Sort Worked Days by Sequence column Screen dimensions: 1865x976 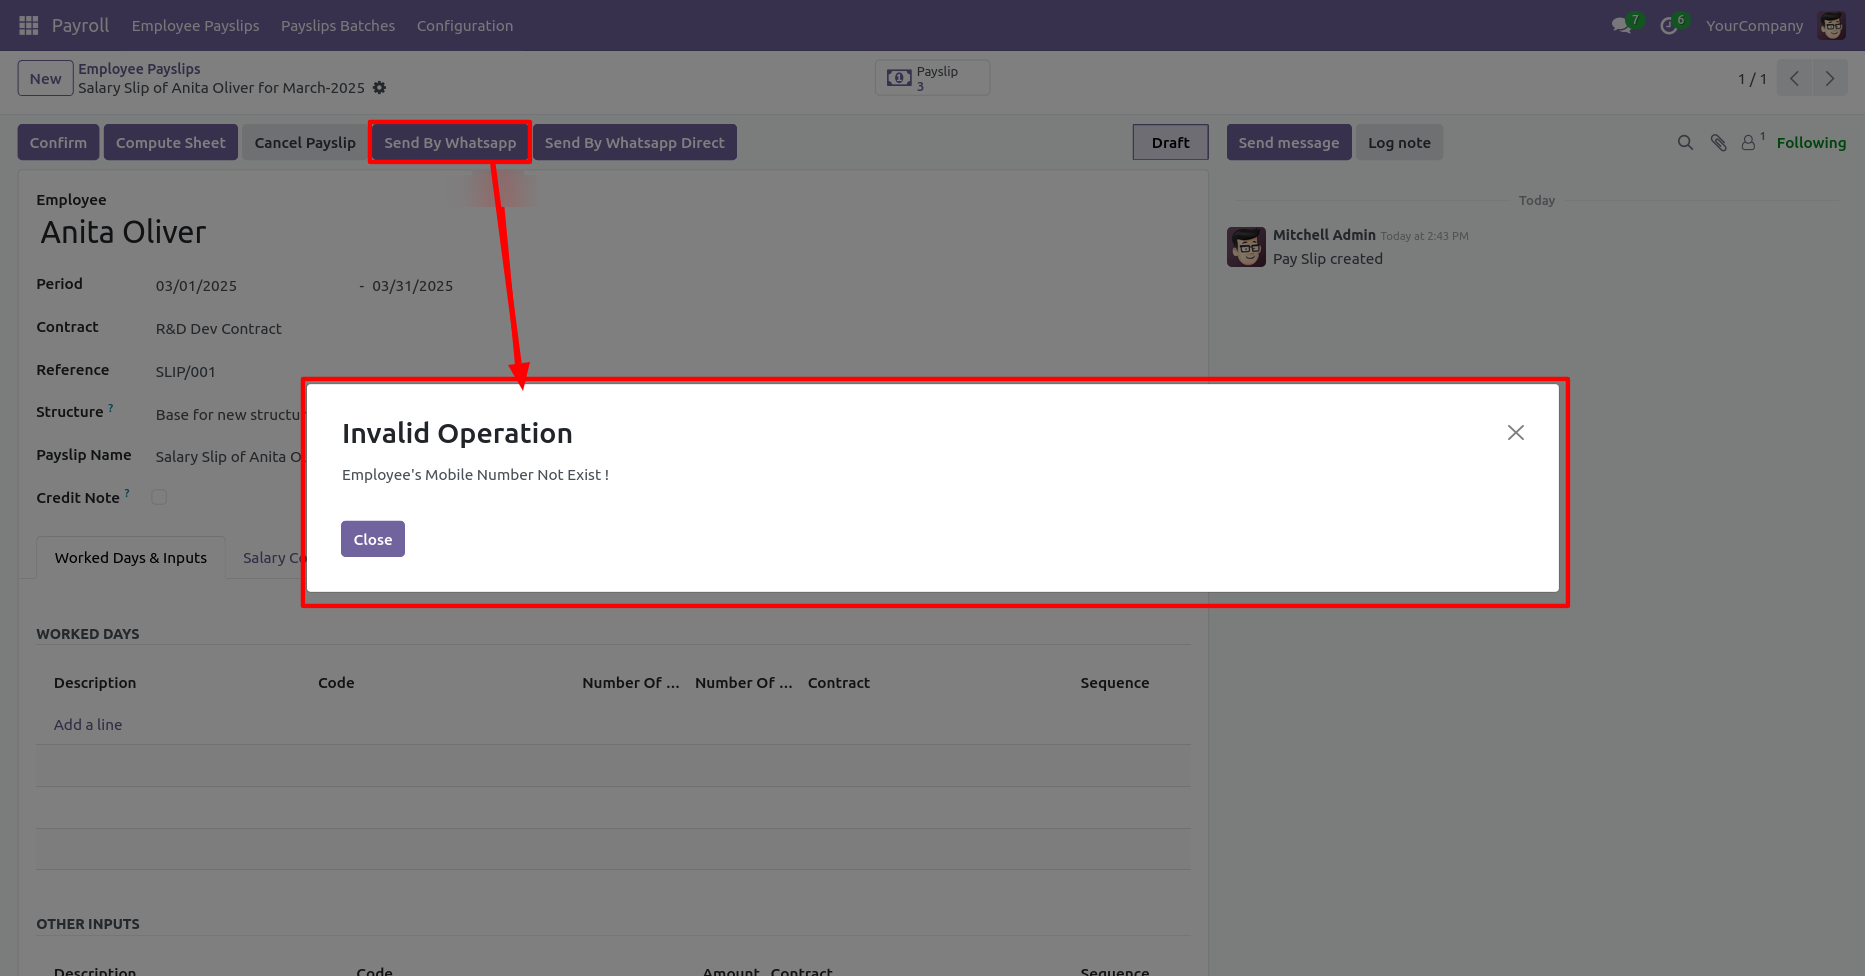point(1115,683)
